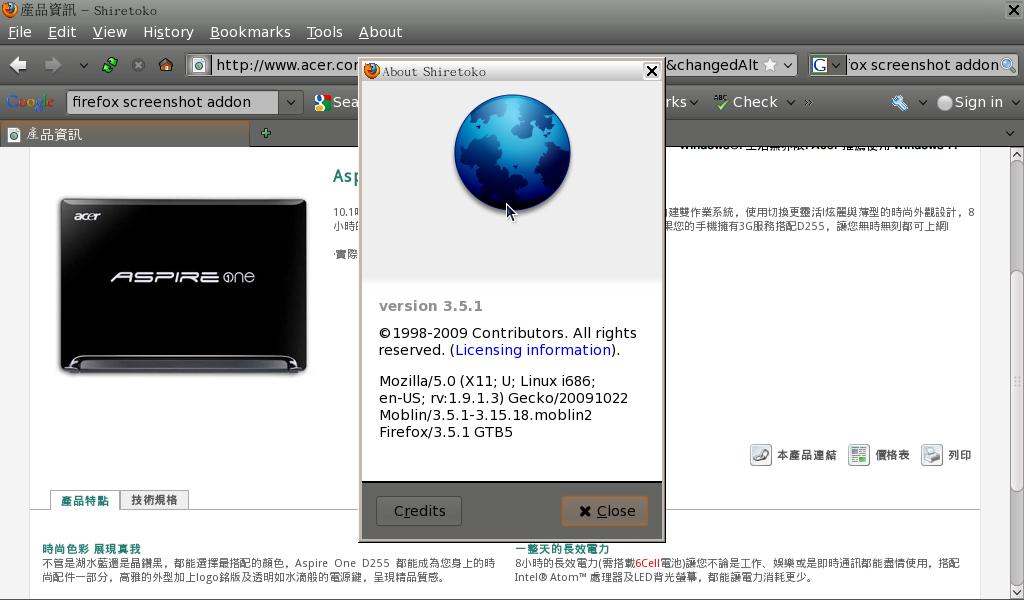The height and width of the screenshot is (600, 1024).
Task: Reload the page with green refresh icon
Action: (x=110, y=65)
